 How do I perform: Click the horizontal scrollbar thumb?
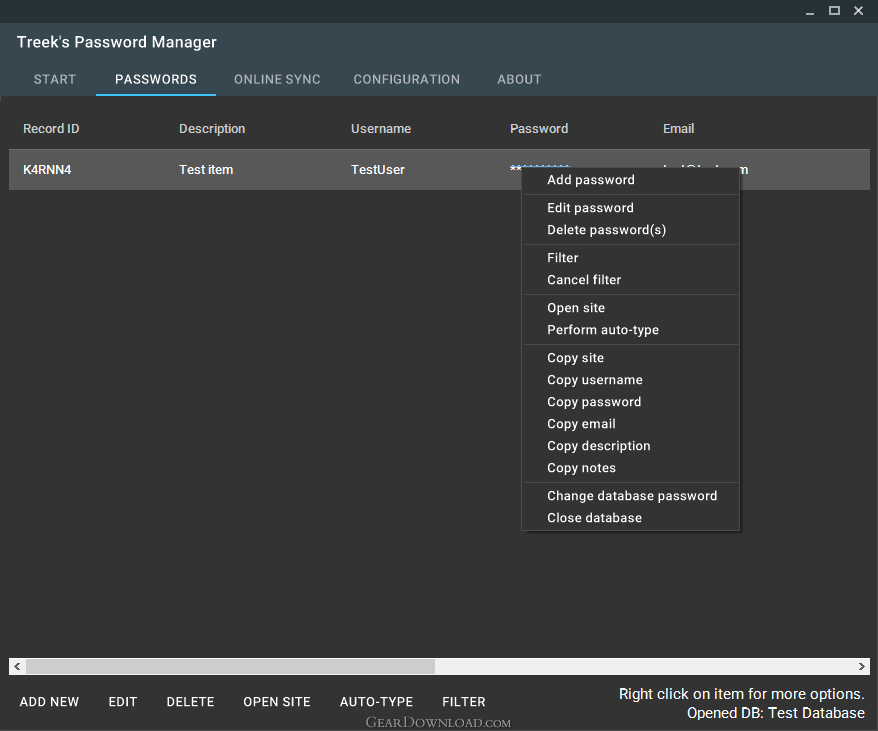pos(230,667)
